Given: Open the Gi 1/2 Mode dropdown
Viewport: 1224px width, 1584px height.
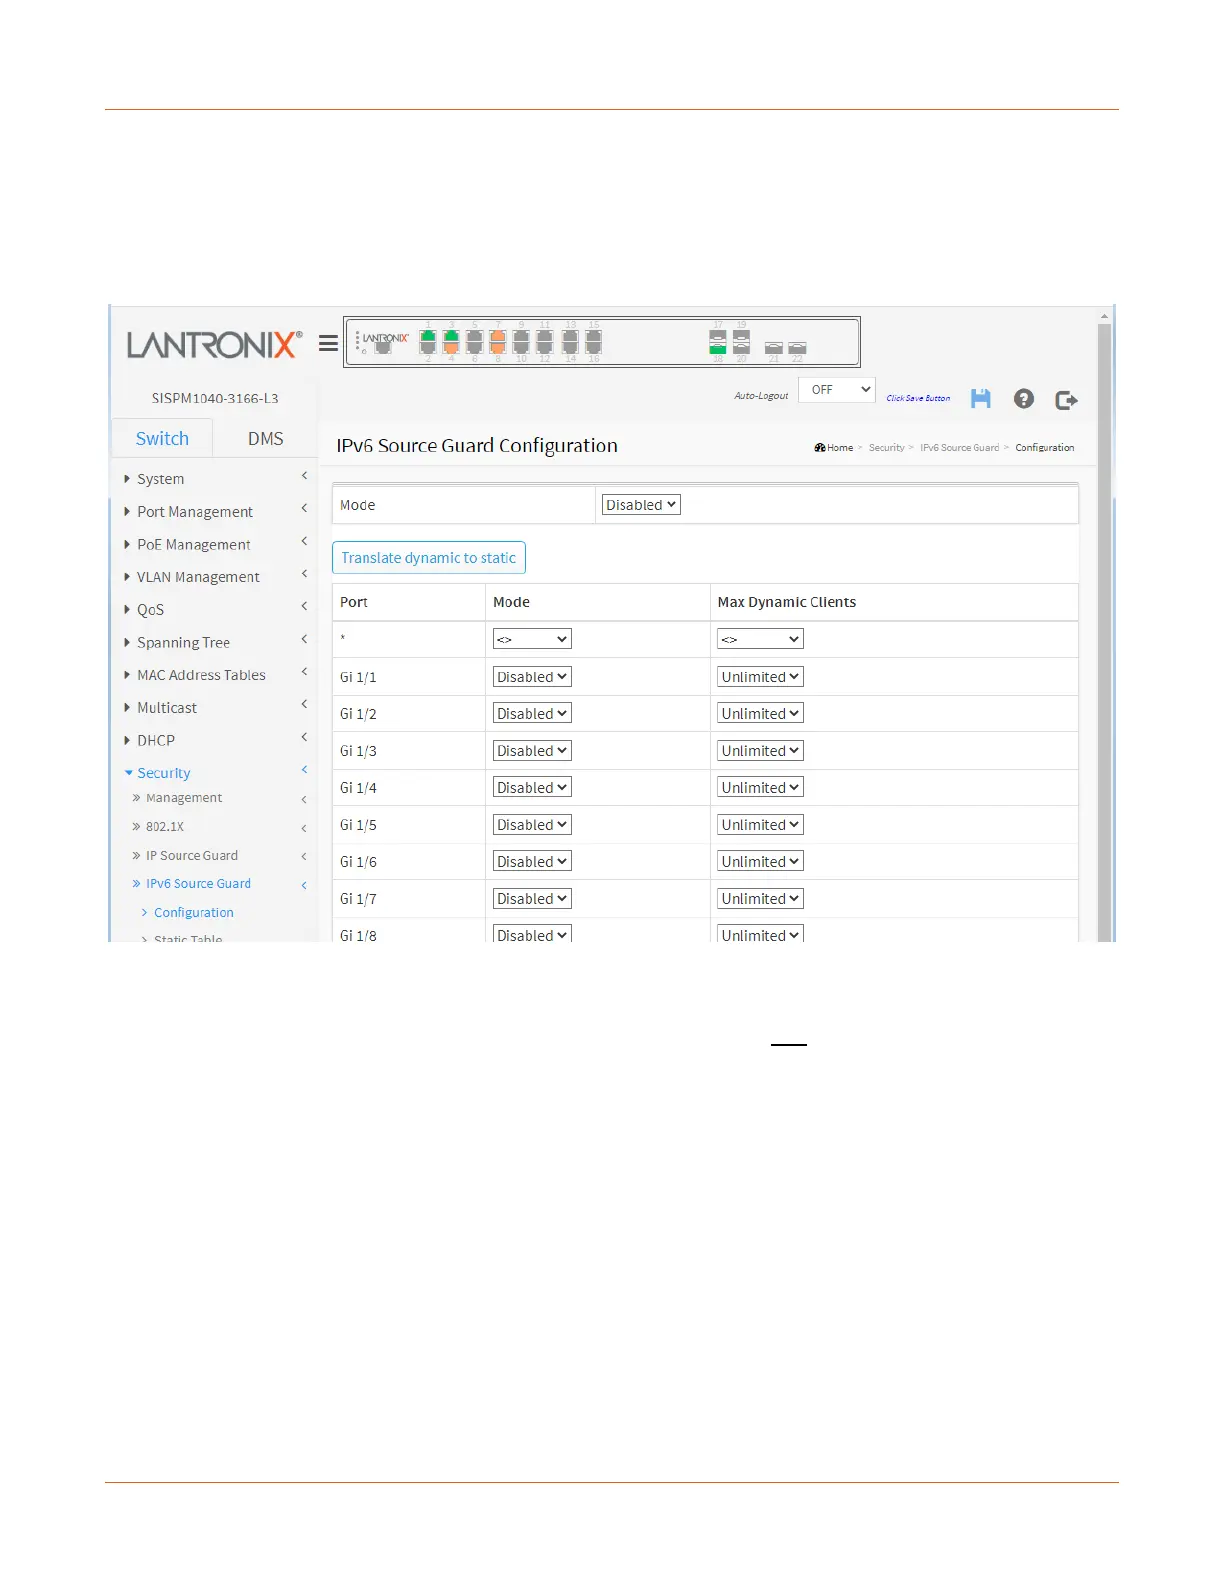Looking at the screenshot, I should pyautogui.click(x=532, y=714).
